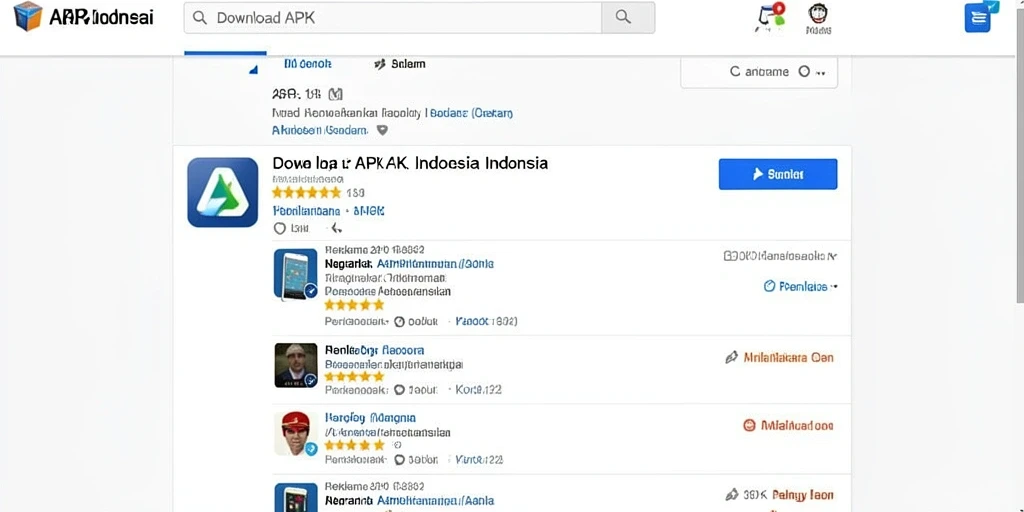
Task: Click the pen icon before "39K Pelngy laon"
Action: coord(732,495)
